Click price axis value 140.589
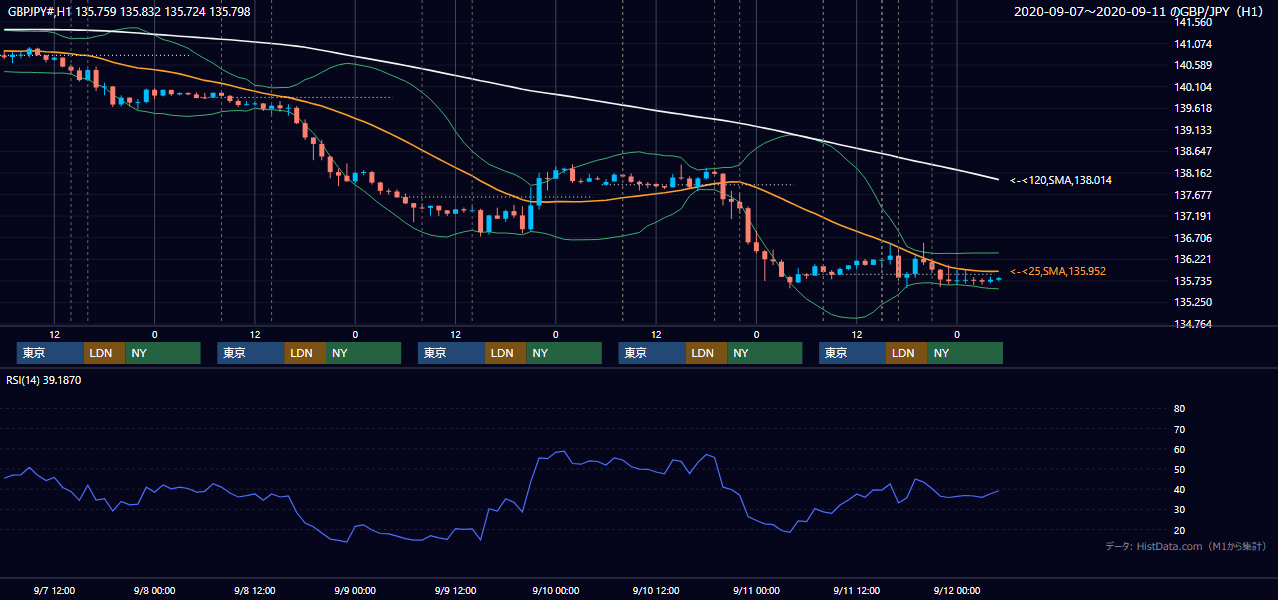The image size is (1278, 600). [x=1192, y=65]
